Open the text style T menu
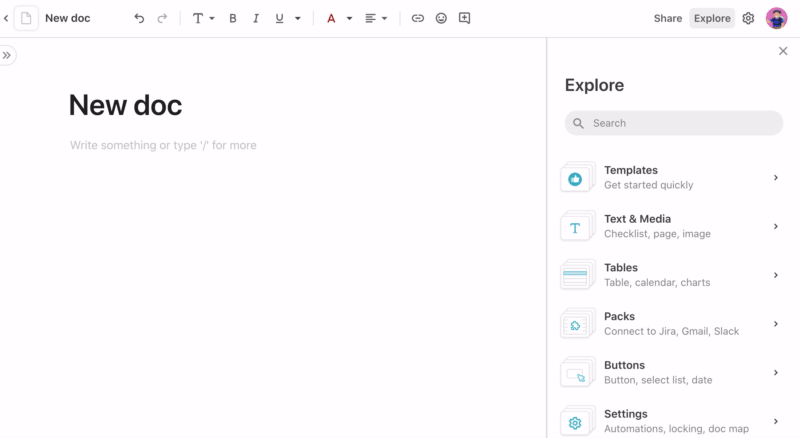The image size is (800, 438). click(203, 18)
